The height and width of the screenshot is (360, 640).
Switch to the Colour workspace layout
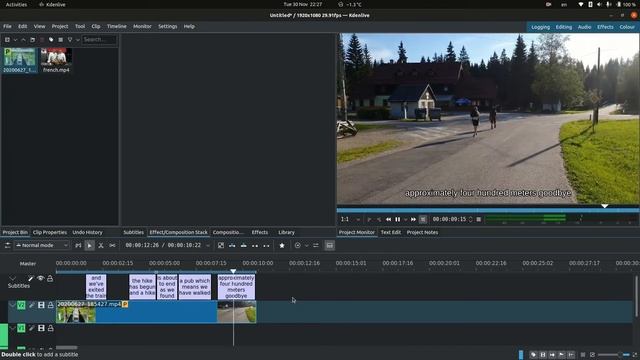(x=627, y=27)
